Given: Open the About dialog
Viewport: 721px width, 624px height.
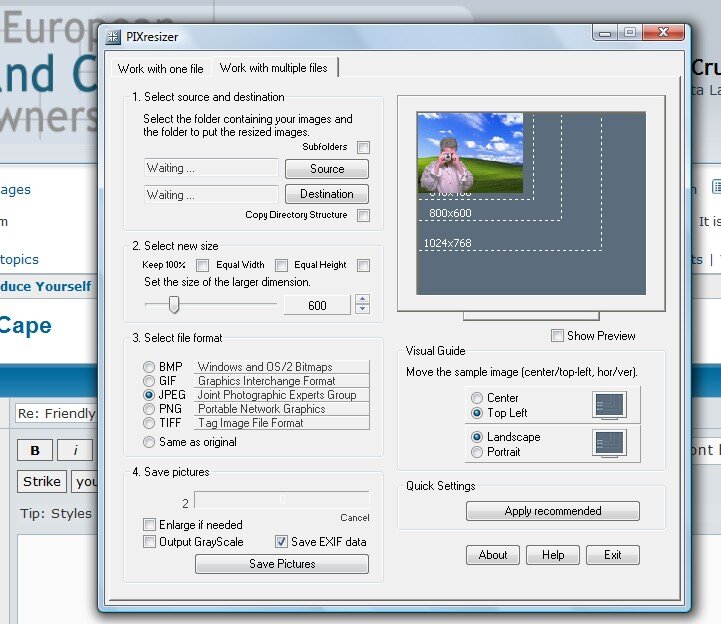Looking at the screenshot, I should [x=492, y=555].
